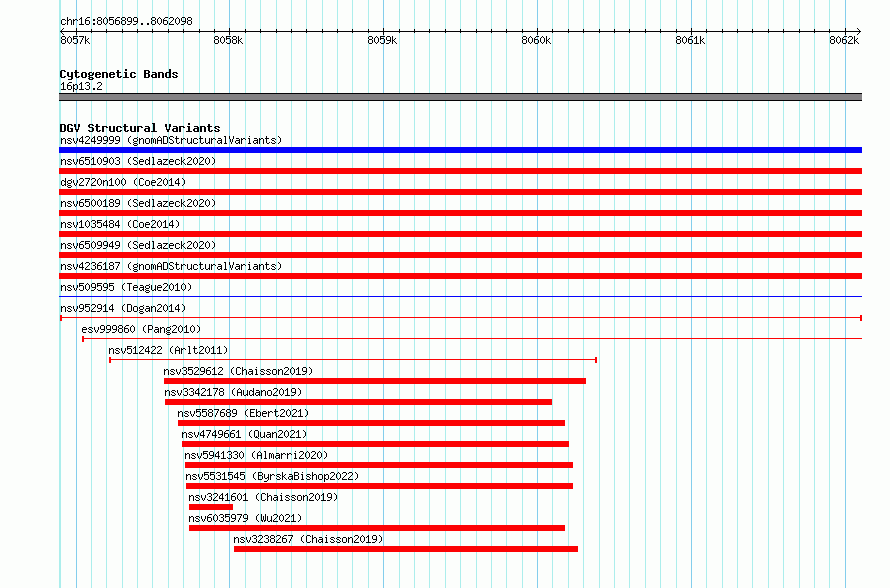Open nsv4749661 (Quan2021) label
This screenshot has height=588, width=890.
coord(244,434)
